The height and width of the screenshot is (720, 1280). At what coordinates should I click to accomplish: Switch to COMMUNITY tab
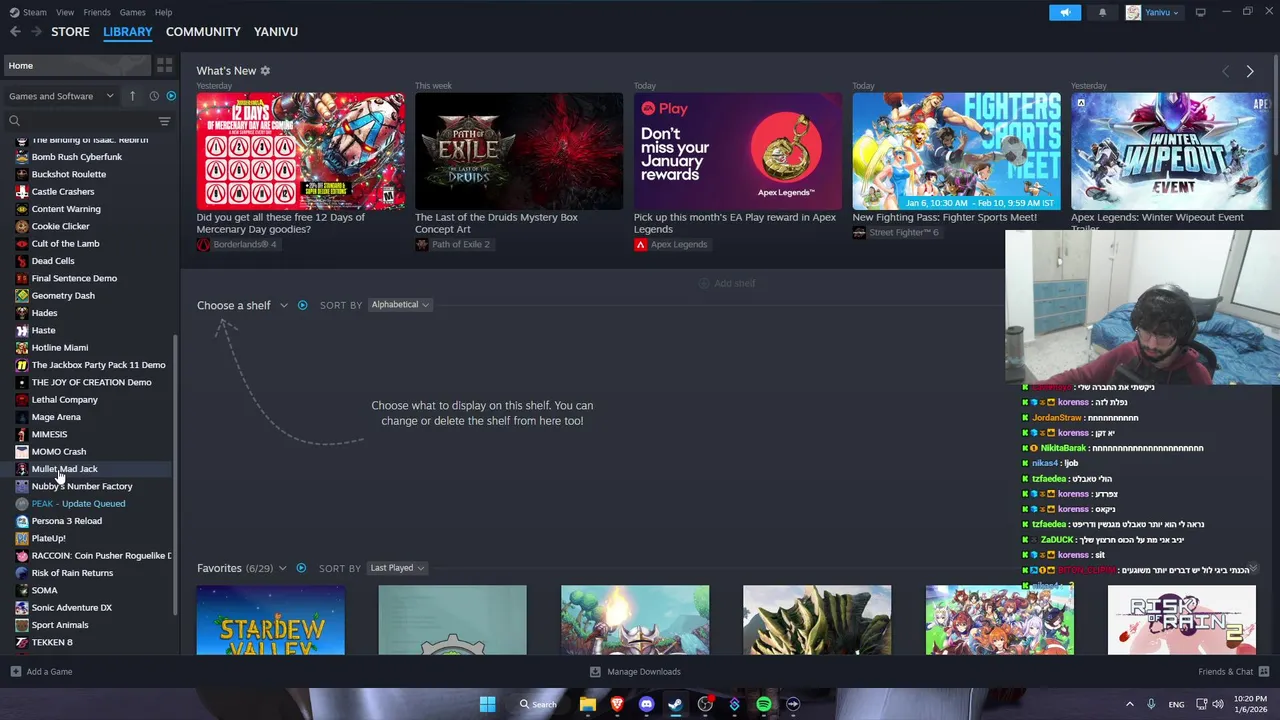(203, 32)
